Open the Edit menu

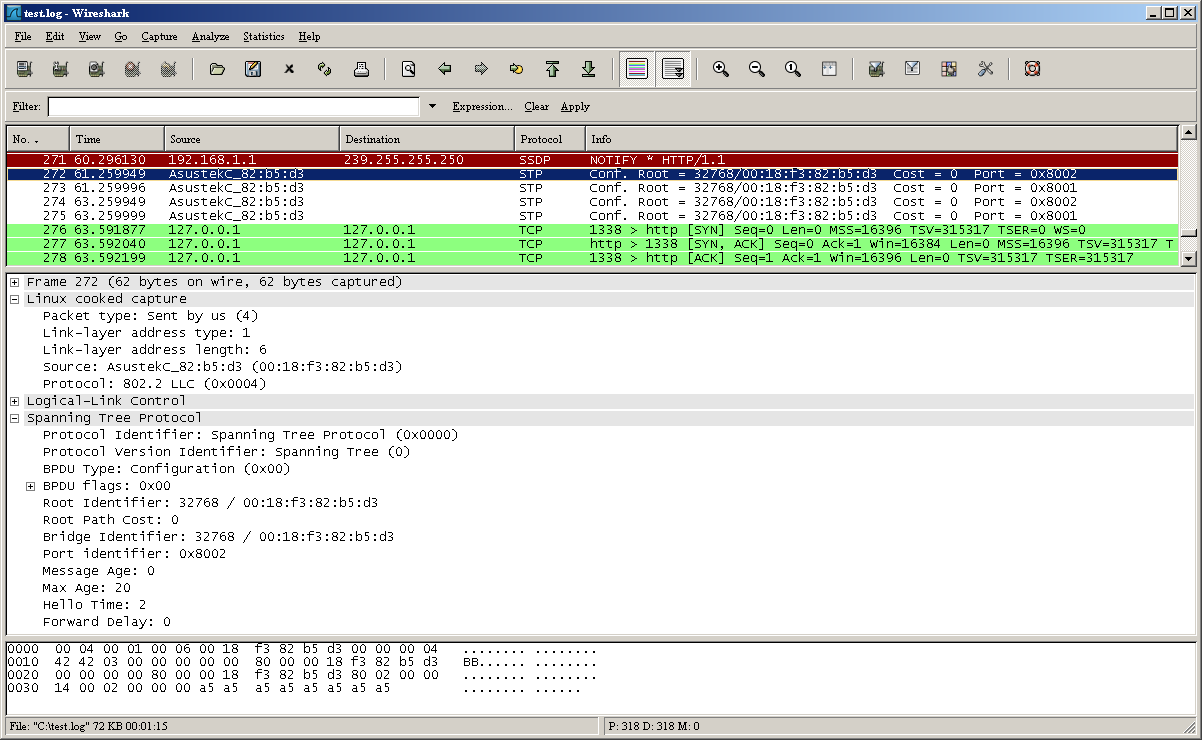(x=55, y=36)
